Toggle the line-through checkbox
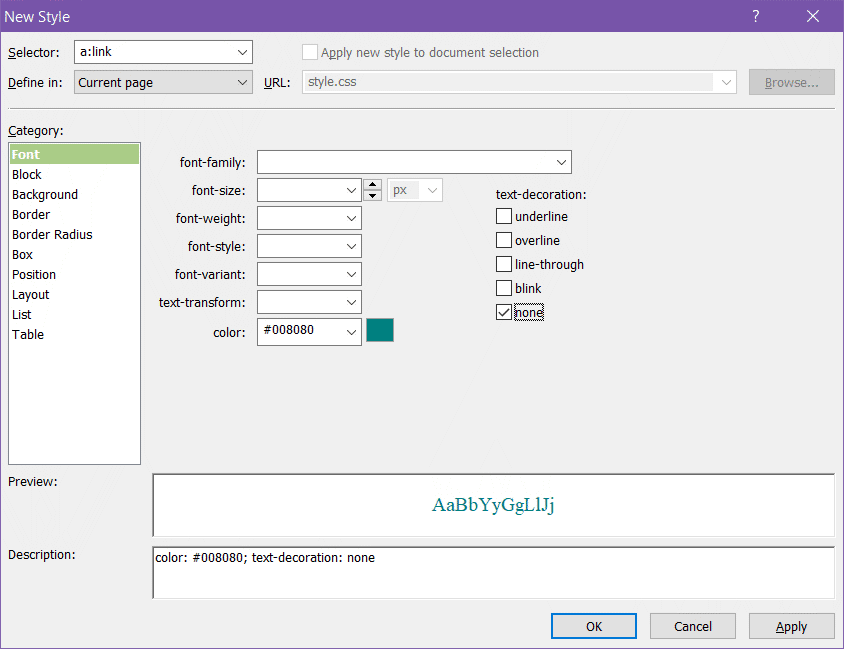The height and width of the screenshot is (649, 844). (504, 265)
